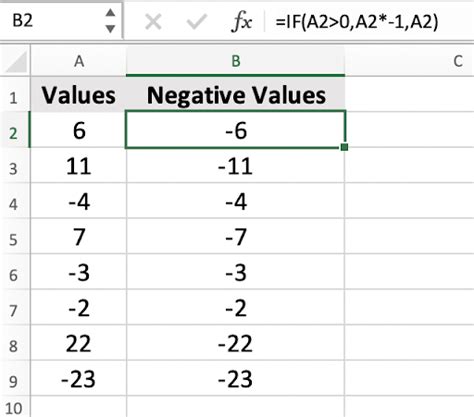This screenshot has height=417, width=474.
Task: Click the Name Box down arrow
Action: tap(110, 29)
